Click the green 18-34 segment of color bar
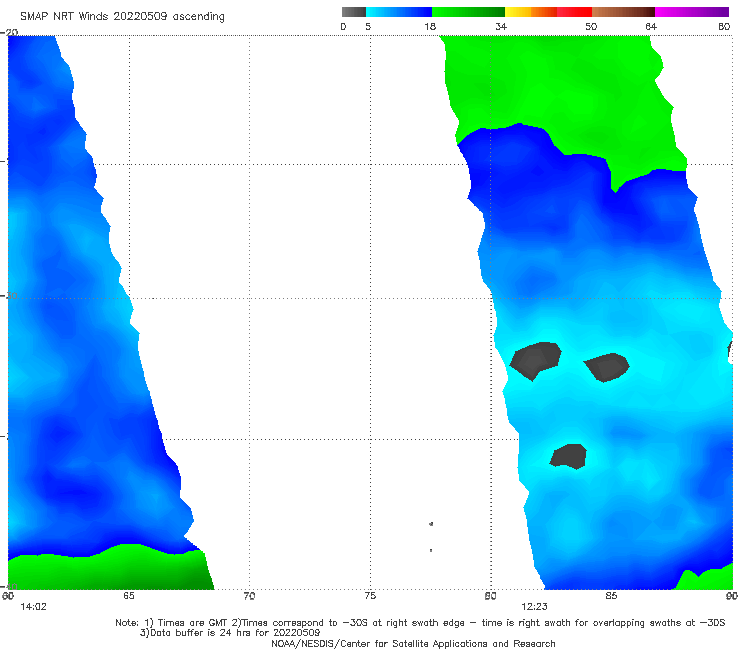Image resolution: width=740 pixels, height=650 pixels. pyautogui.click(x=468, y=12)
